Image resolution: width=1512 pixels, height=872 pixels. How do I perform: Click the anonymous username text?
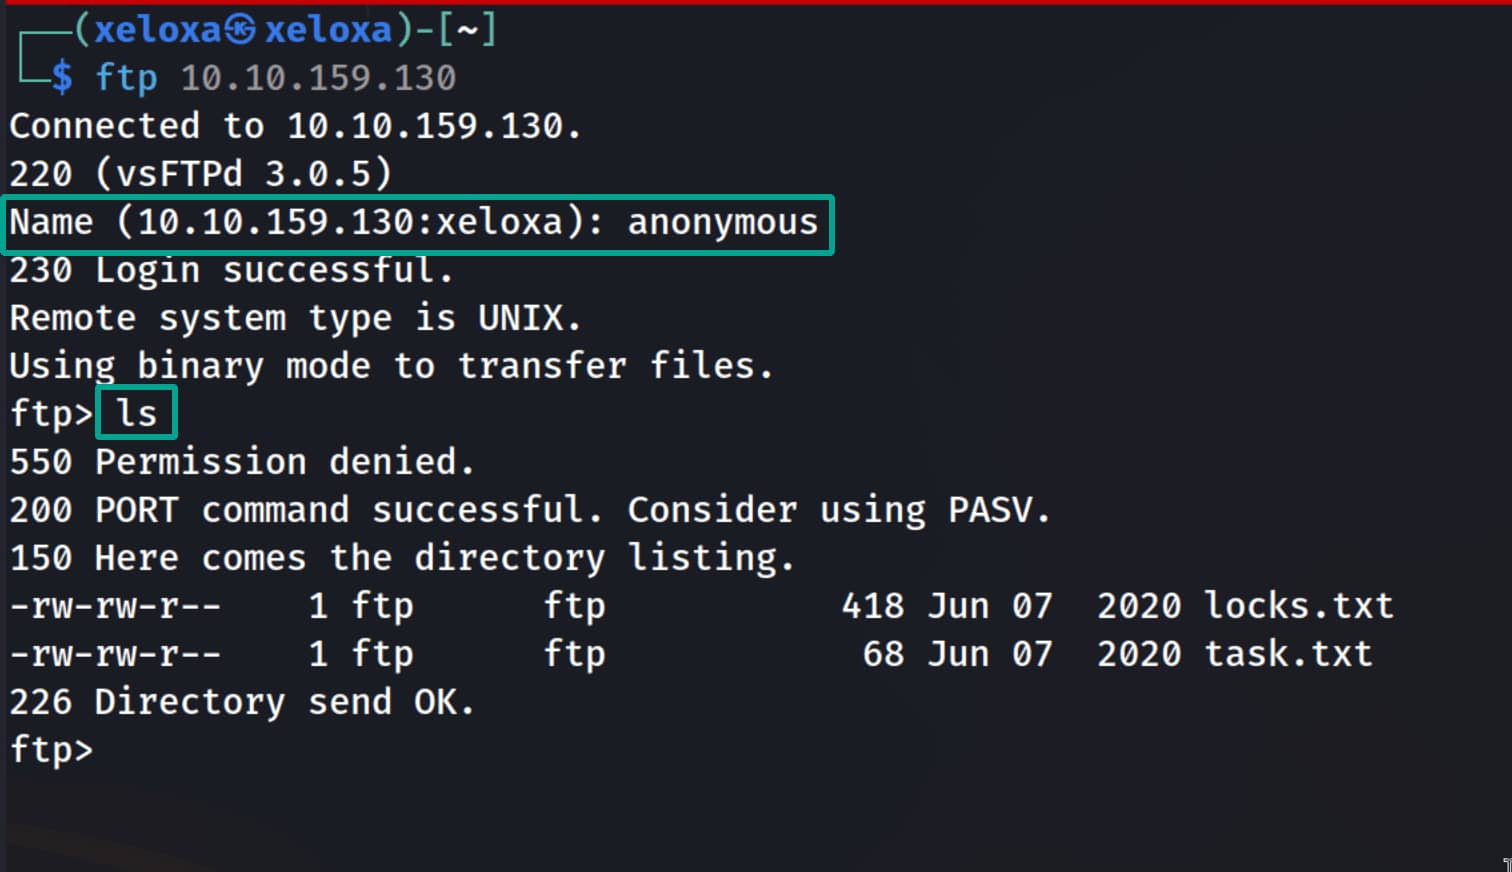click(x=722, y=222)
